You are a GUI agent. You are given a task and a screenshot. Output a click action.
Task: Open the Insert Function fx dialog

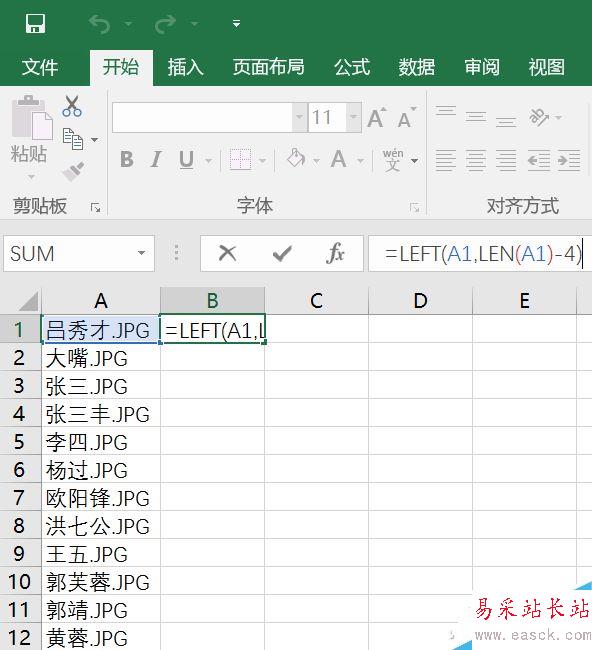click(335, 253)
